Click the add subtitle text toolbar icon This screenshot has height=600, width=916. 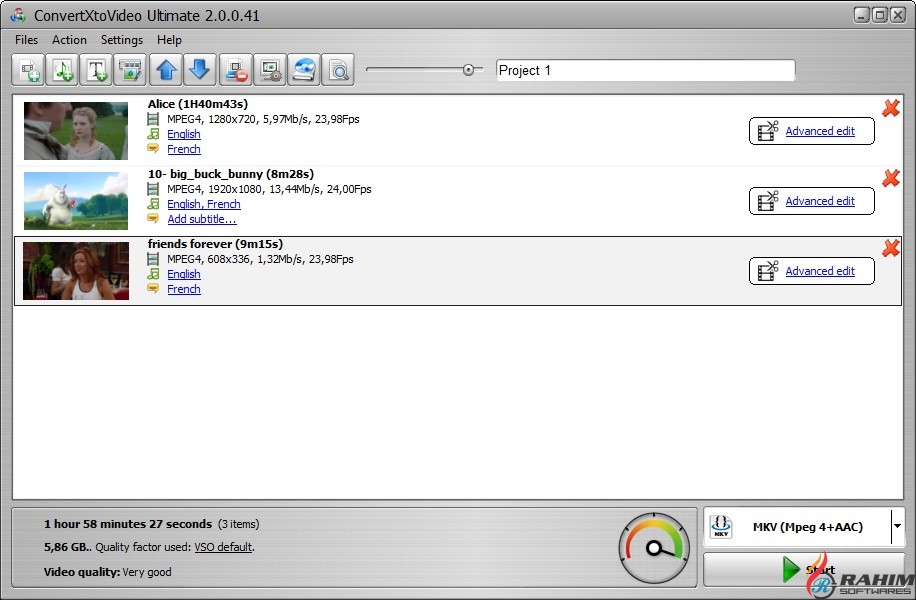click(x=96, y=70)
